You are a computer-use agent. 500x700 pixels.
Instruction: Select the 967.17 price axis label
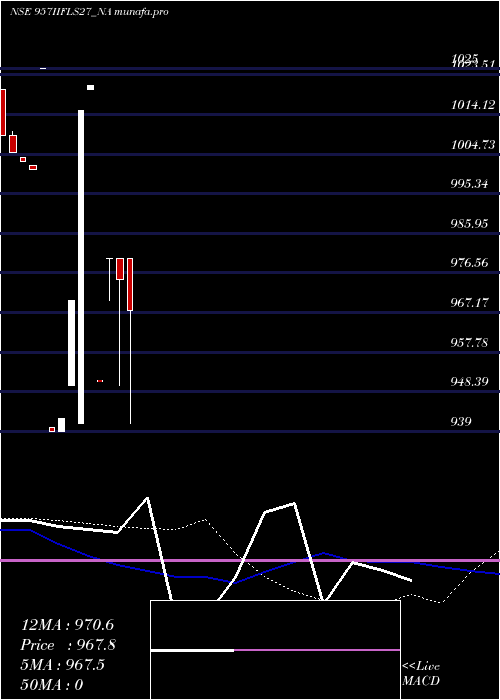point(469,303)
